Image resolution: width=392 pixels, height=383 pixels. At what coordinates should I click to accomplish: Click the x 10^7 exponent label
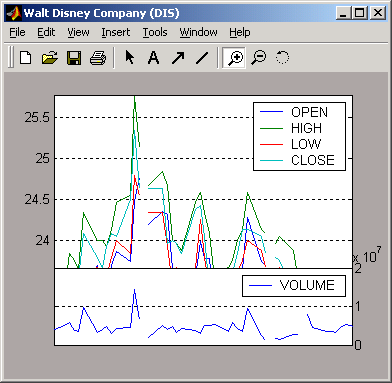367,256
